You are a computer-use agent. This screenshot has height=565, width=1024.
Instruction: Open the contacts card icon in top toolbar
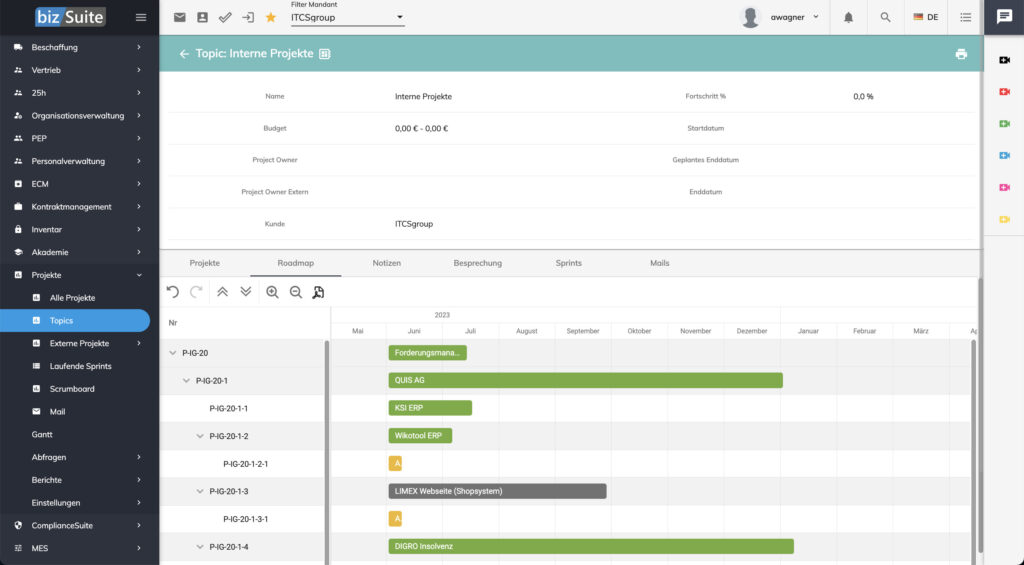pos(202,18)
